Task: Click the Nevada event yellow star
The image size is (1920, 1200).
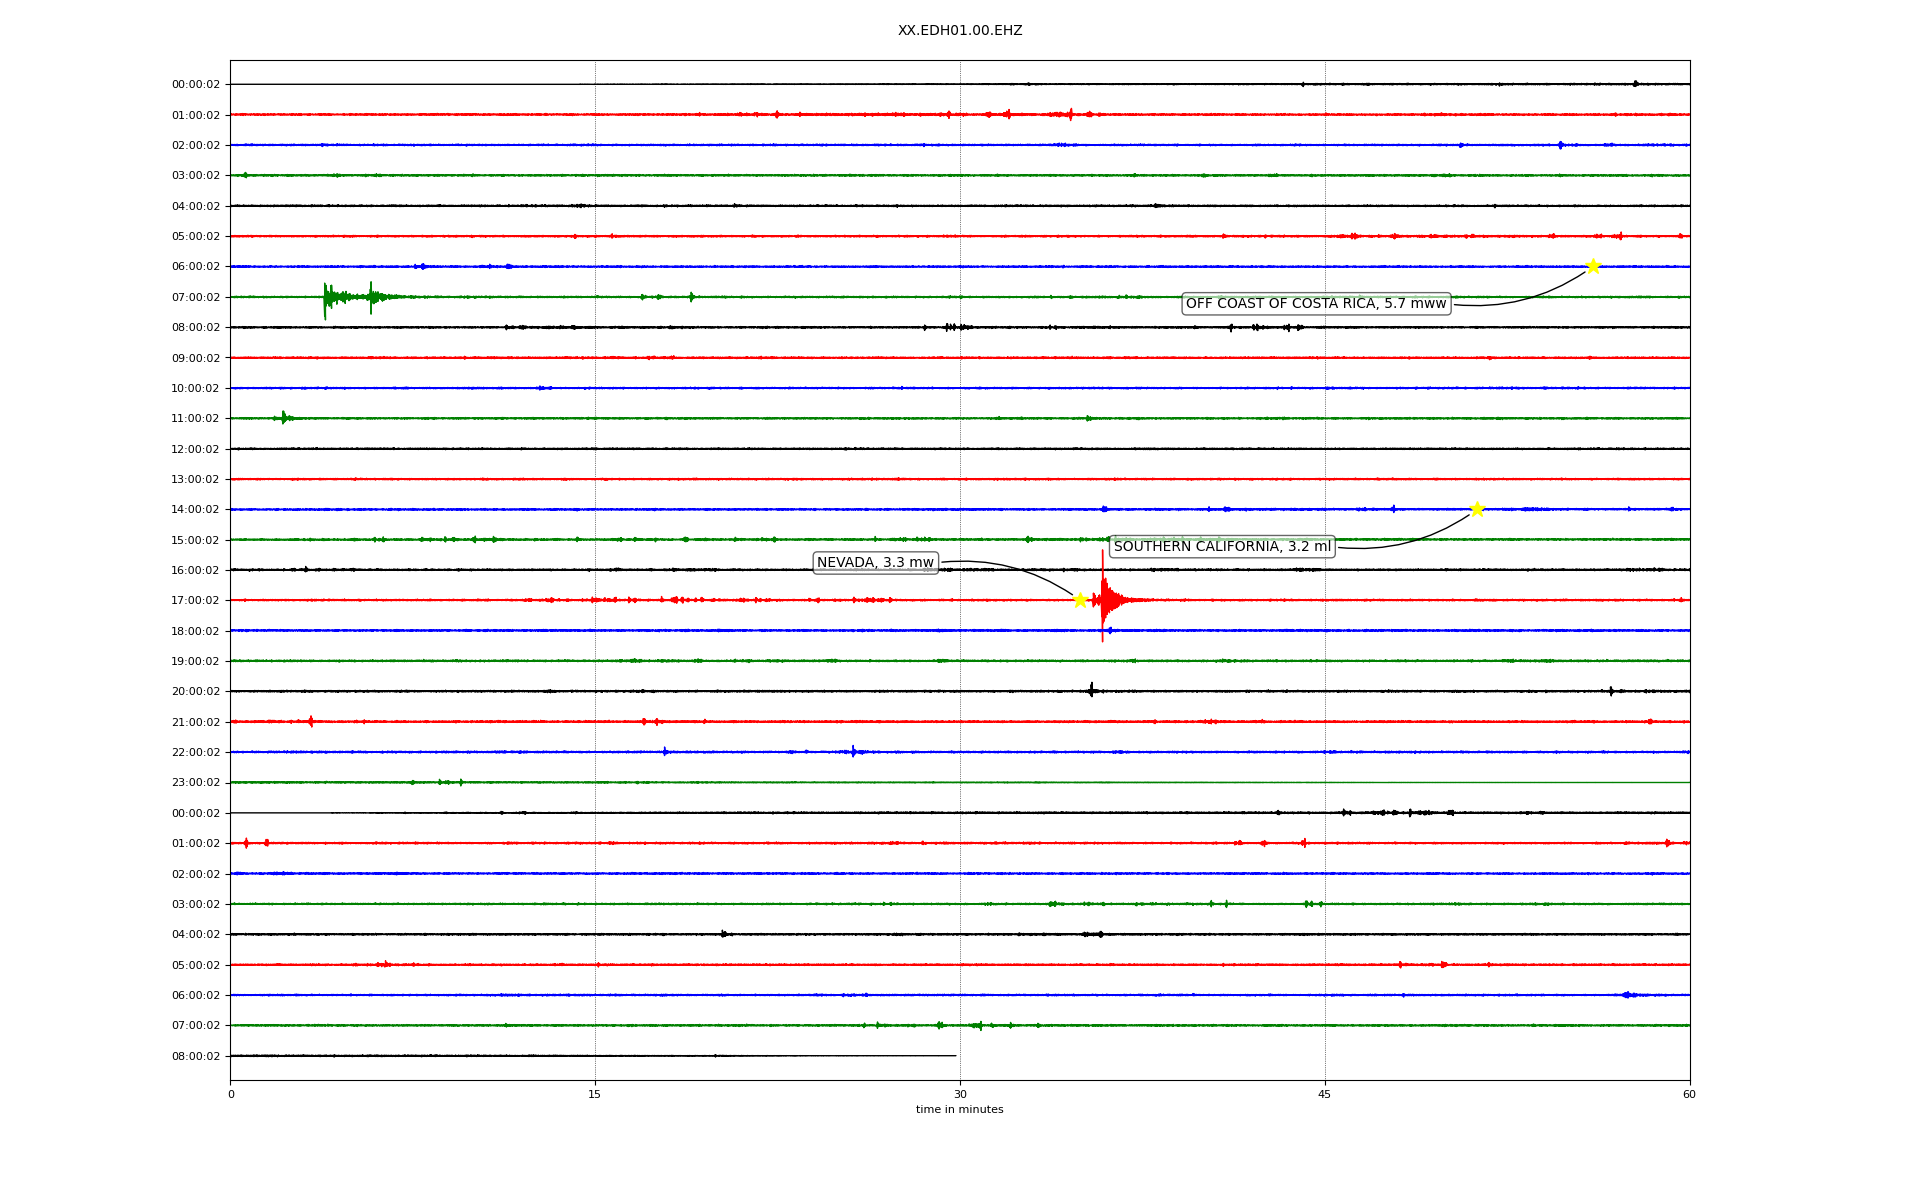Action: pos(1080,600)
